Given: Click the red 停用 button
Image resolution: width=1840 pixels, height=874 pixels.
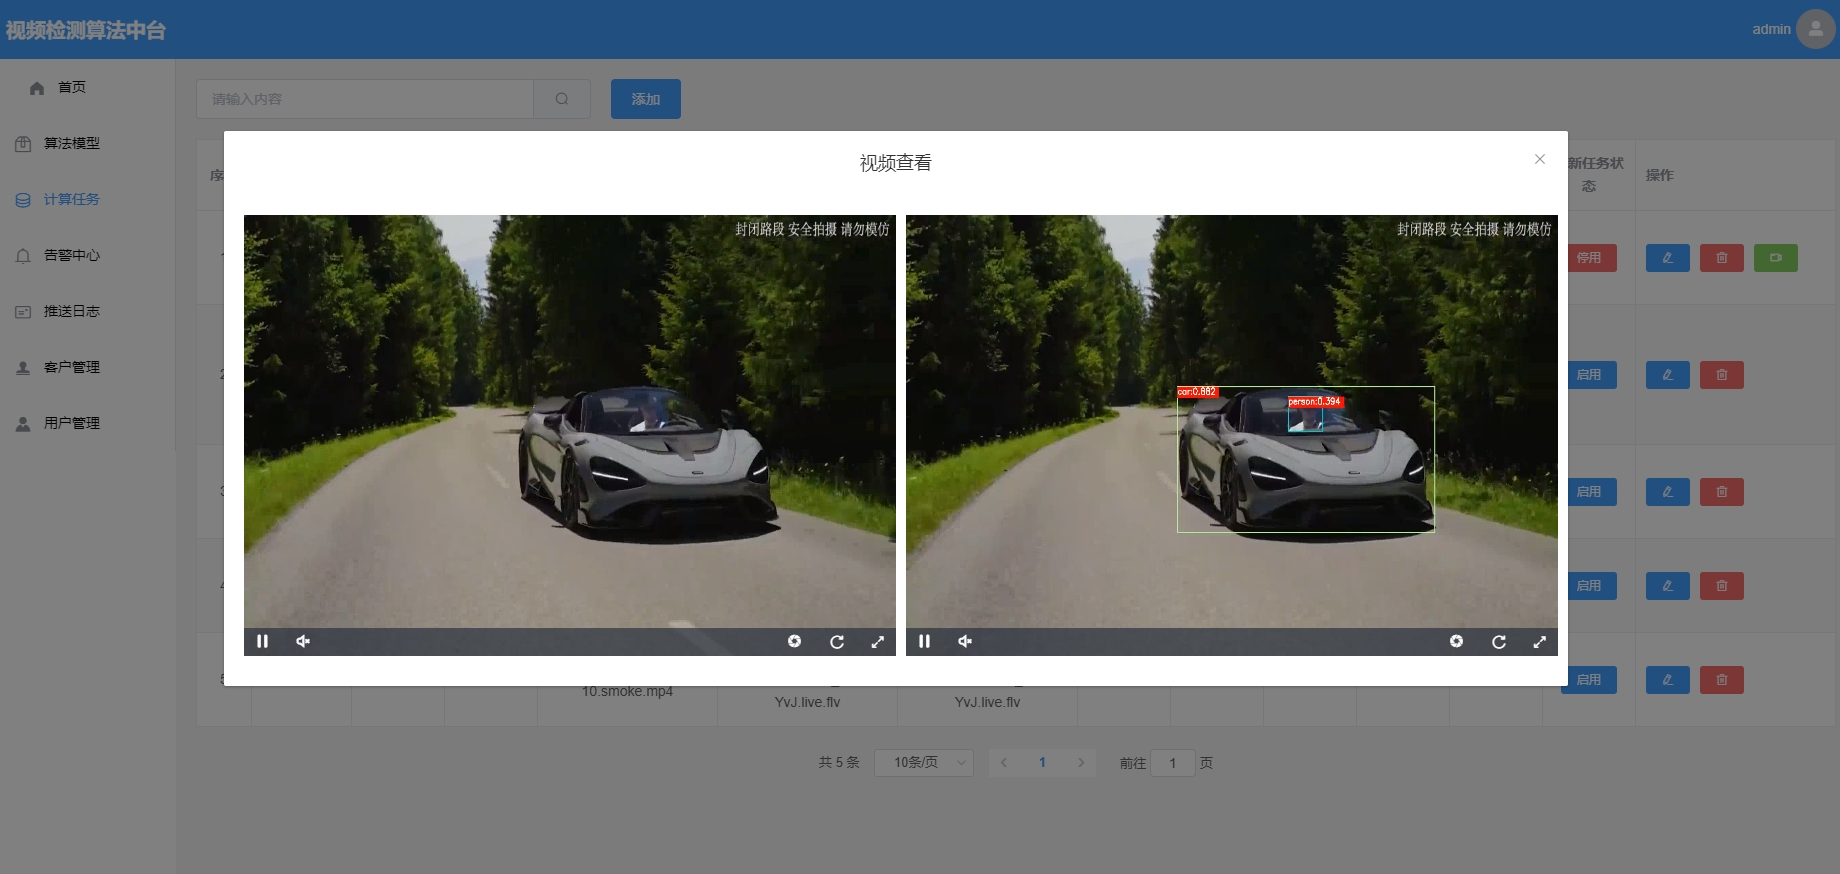Looking at the screenshot, I should click(1592, 258).
